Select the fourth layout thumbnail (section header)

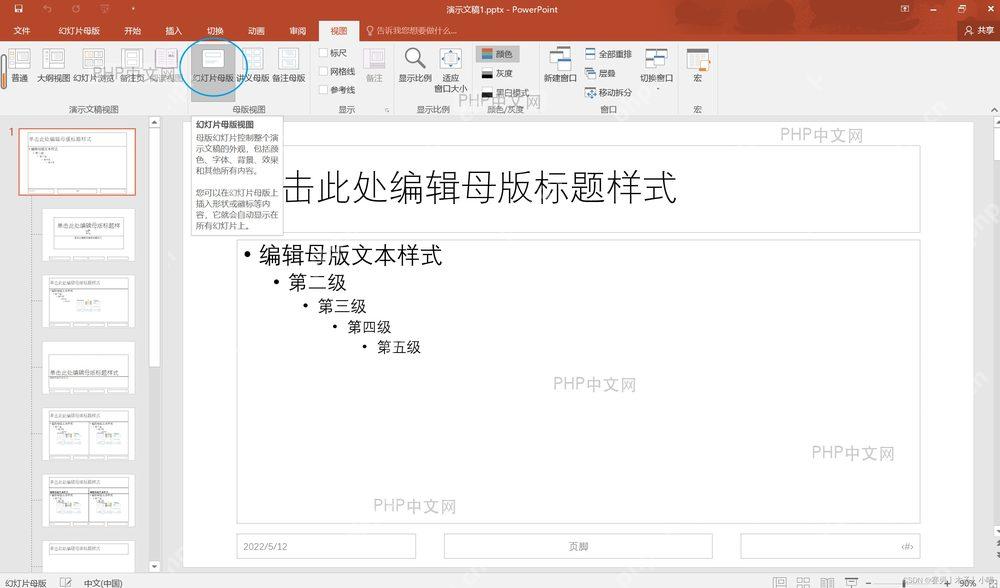[x=89, y=367]
